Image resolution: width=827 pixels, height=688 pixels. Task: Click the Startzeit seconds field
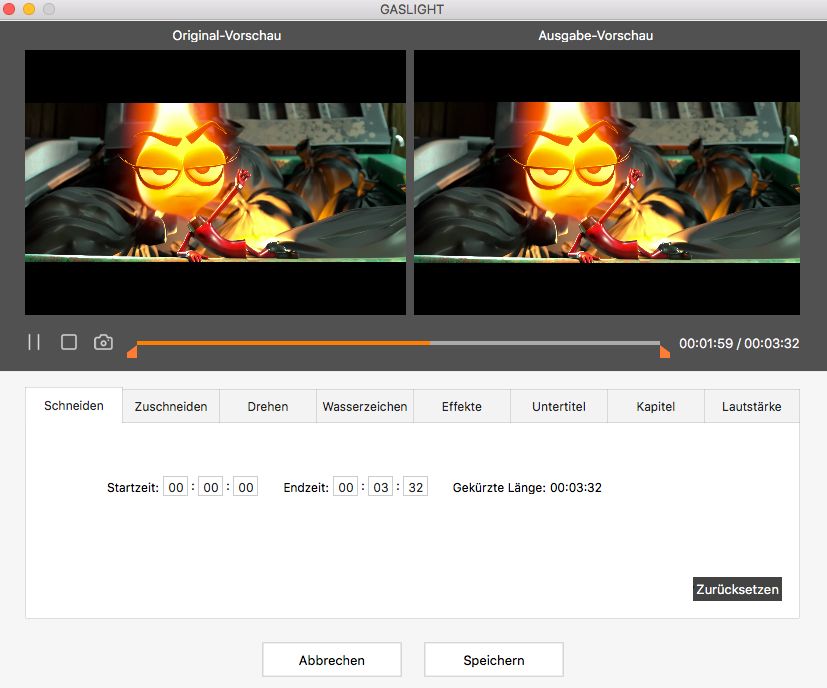[x=245, y=487]
